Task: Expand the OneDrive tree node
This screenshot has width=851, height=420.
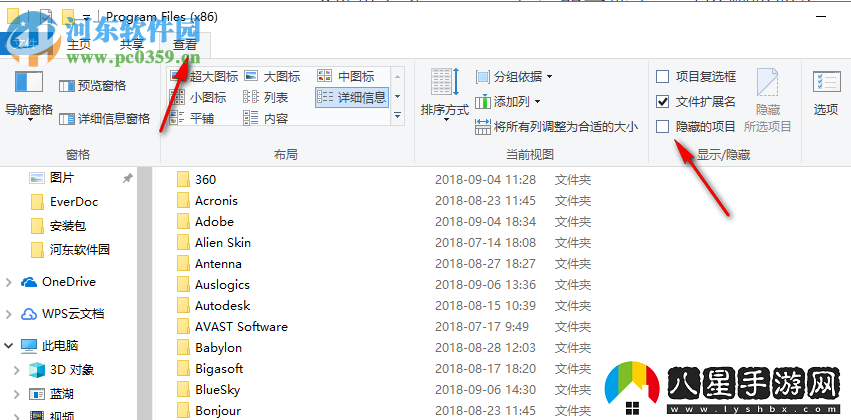Action: coord(10,282)
